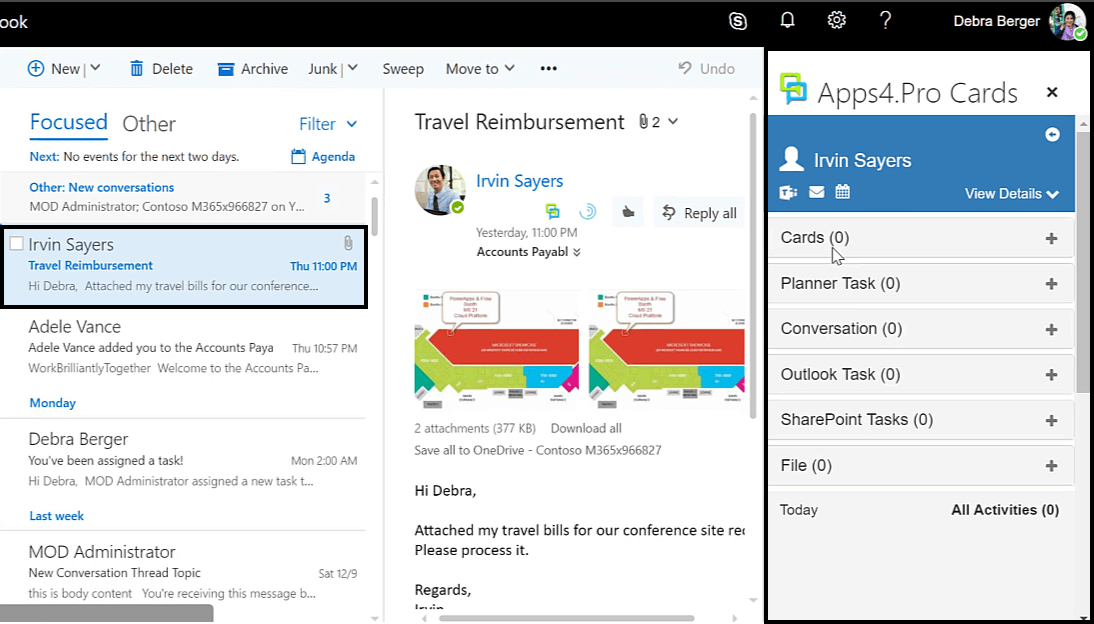This screenshot has height=624, width=1094.
Task: Open the Other: New conversations row
Action: point(183,198)
